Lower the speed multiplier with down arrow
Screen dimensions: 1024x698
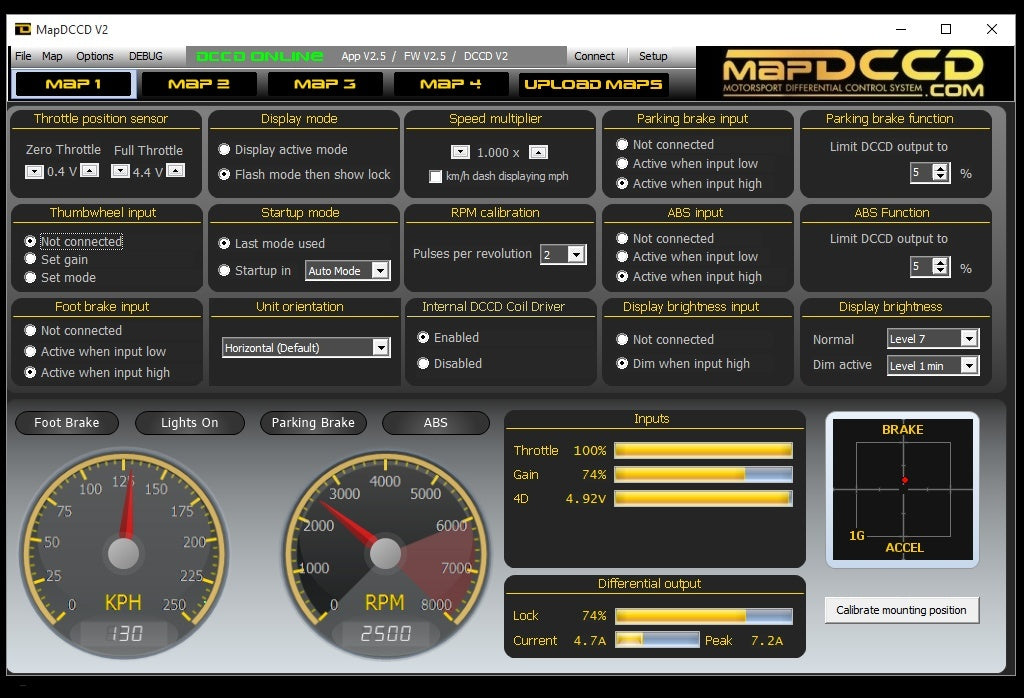click(460, 152)
